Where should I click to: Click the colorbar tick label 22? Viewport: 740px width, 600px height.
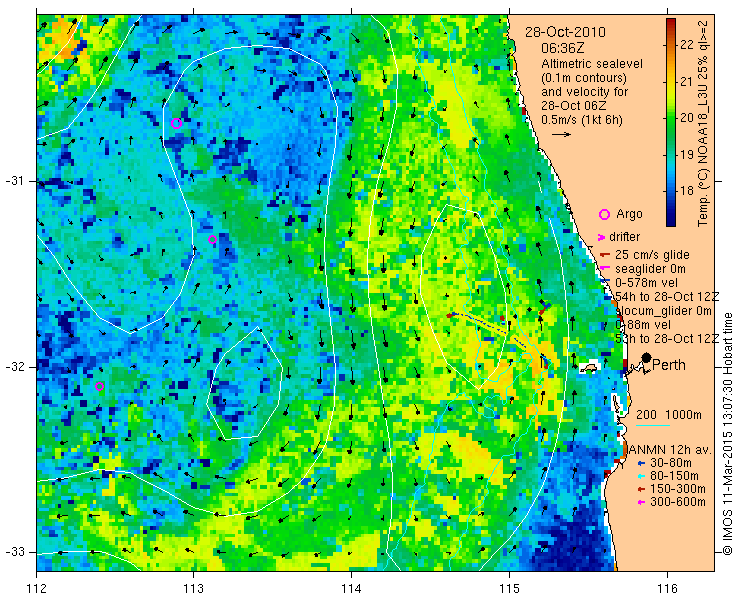[x=688, y=45]
